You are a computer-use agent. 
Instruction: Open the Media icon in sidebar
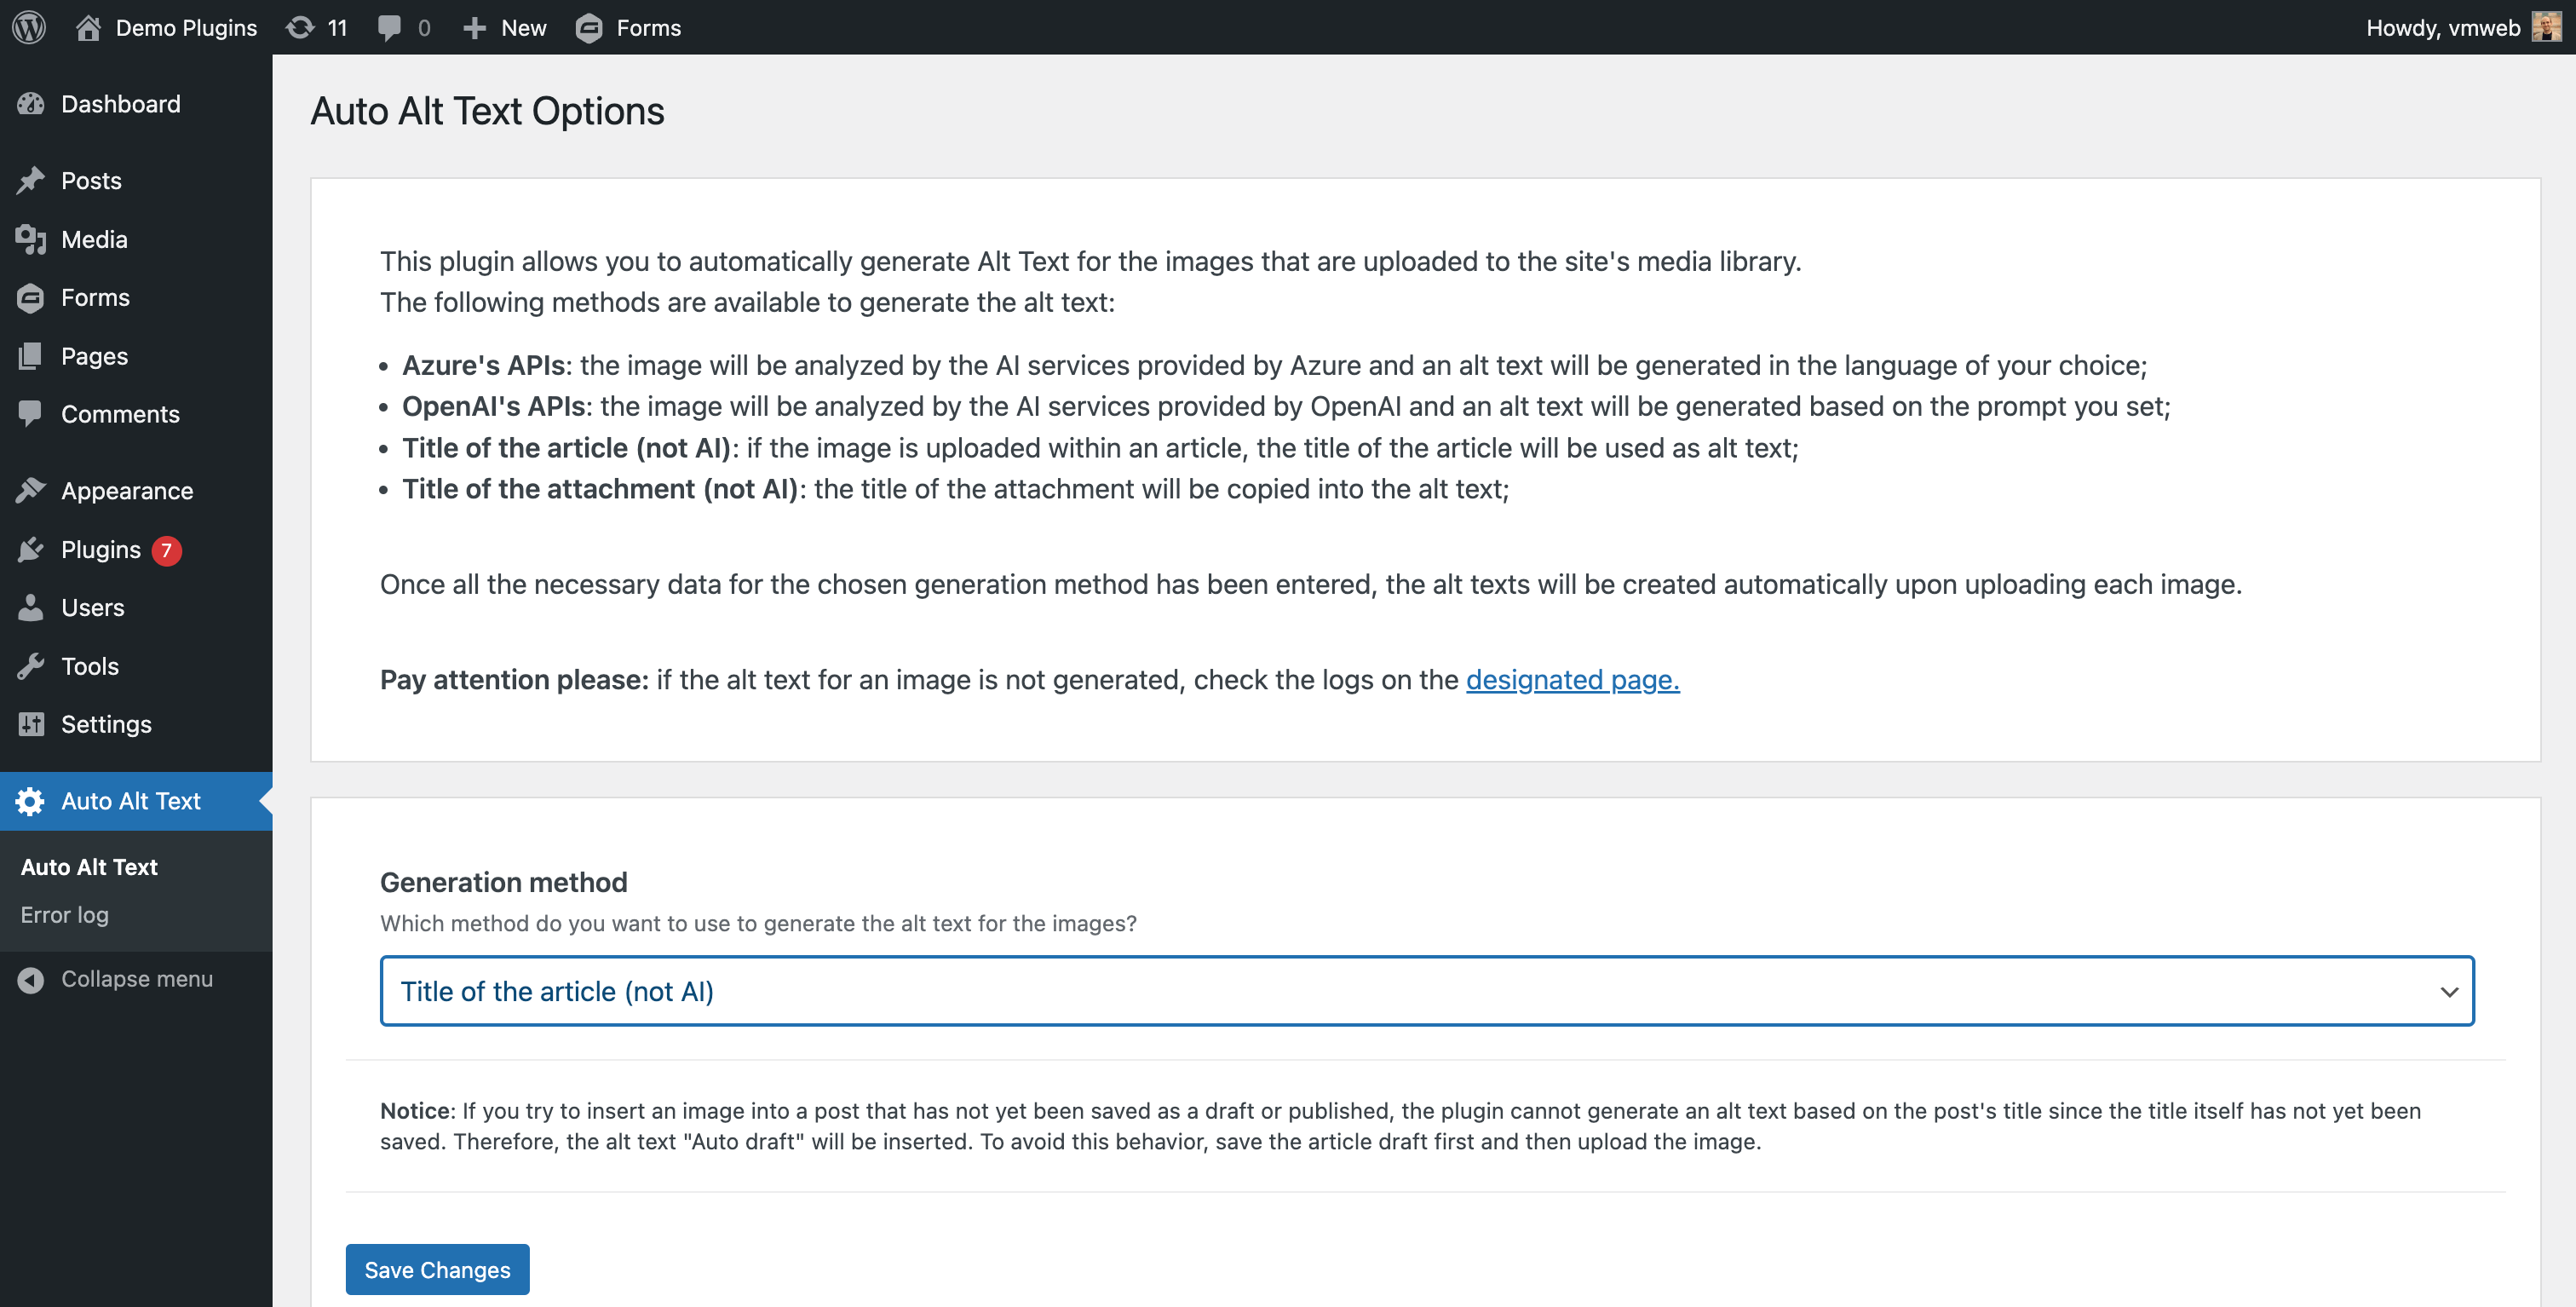(x=31, y=239)
